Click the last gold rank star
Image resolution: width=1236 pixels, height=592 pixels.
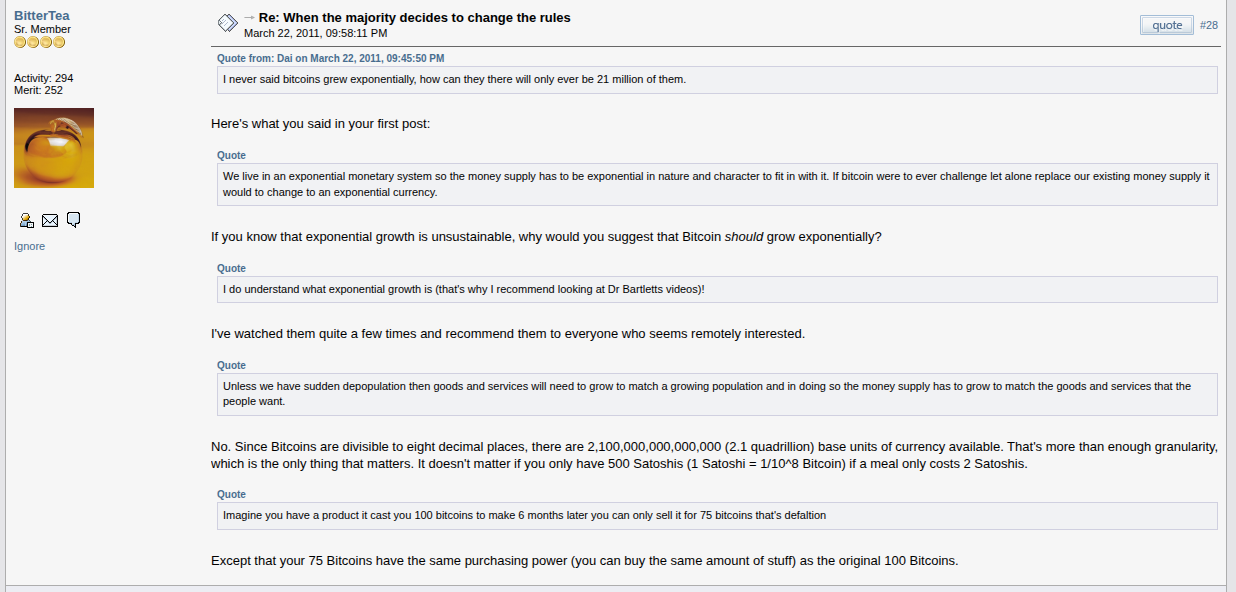(x=59, y=42)
